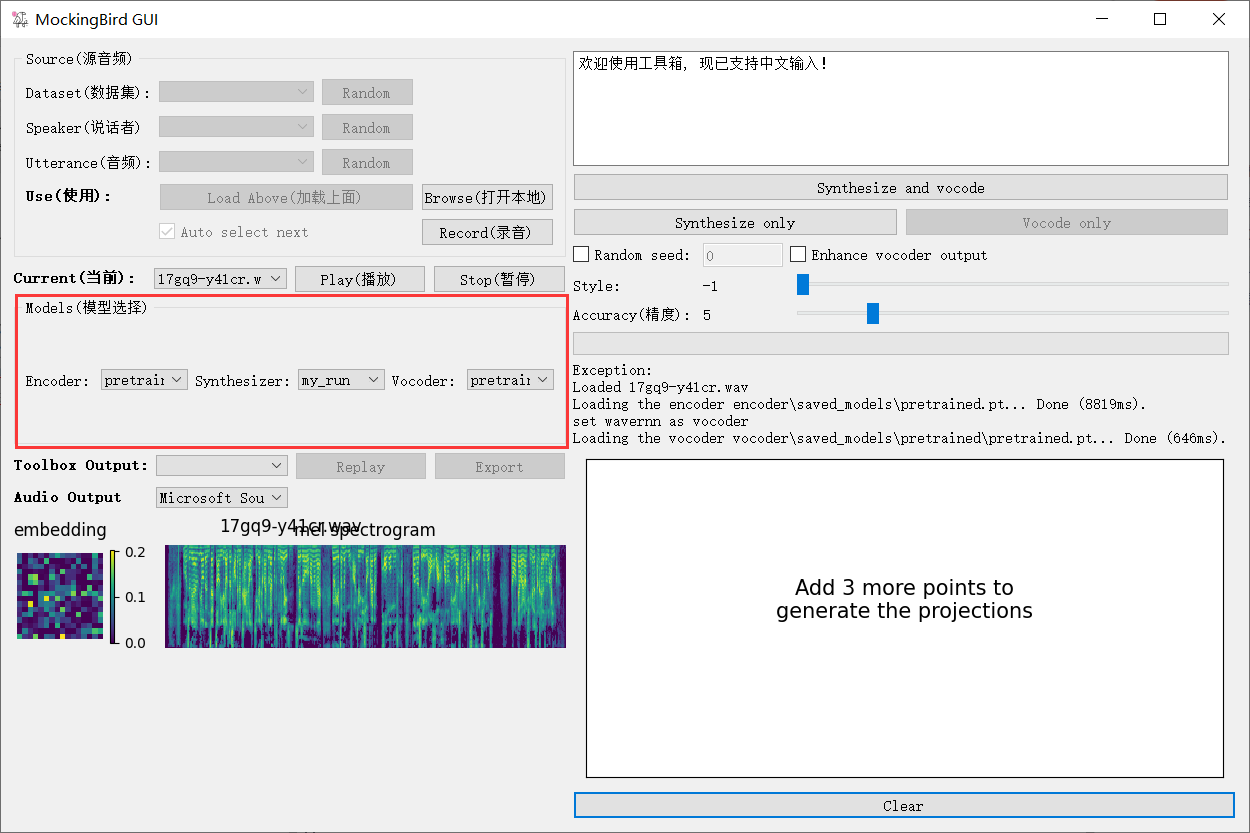Clear the projections with the Clear button
This screenshot has height=833, width=1250.
(902, 805)
